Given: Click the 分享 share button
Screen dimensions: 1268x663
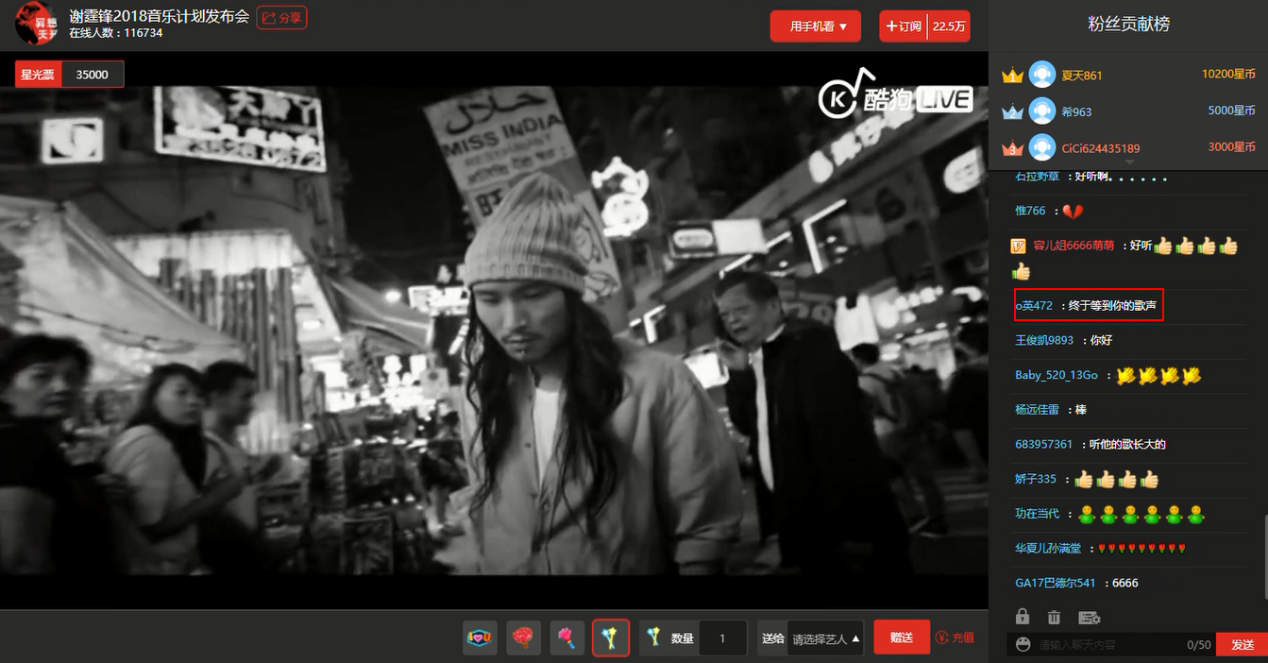Looking at the screenshot, I should [x=281, y=18].
